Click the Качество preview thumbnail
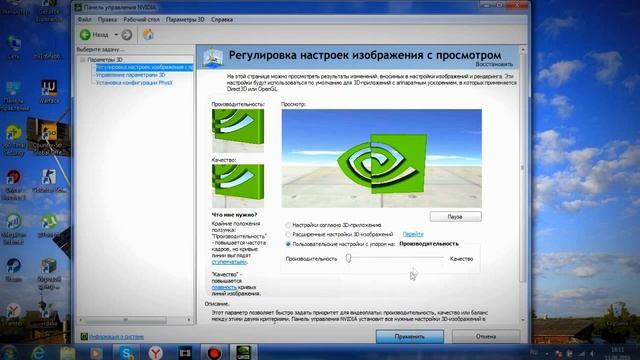The height and width of the screenshot is (360, 640). (x=238, y=186)
